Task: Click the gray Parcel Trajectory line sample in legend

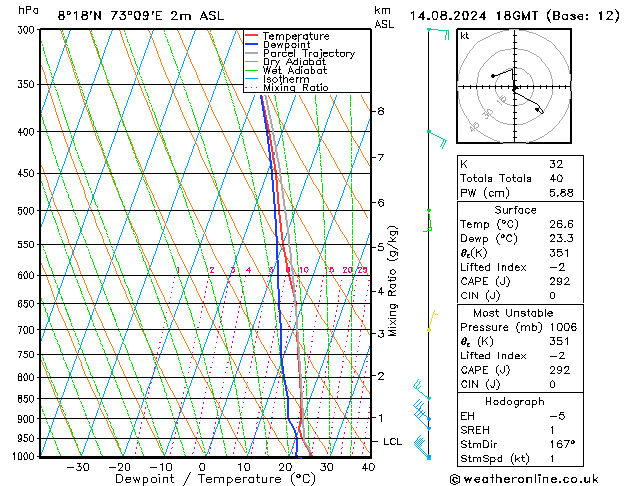Action: 251,53
